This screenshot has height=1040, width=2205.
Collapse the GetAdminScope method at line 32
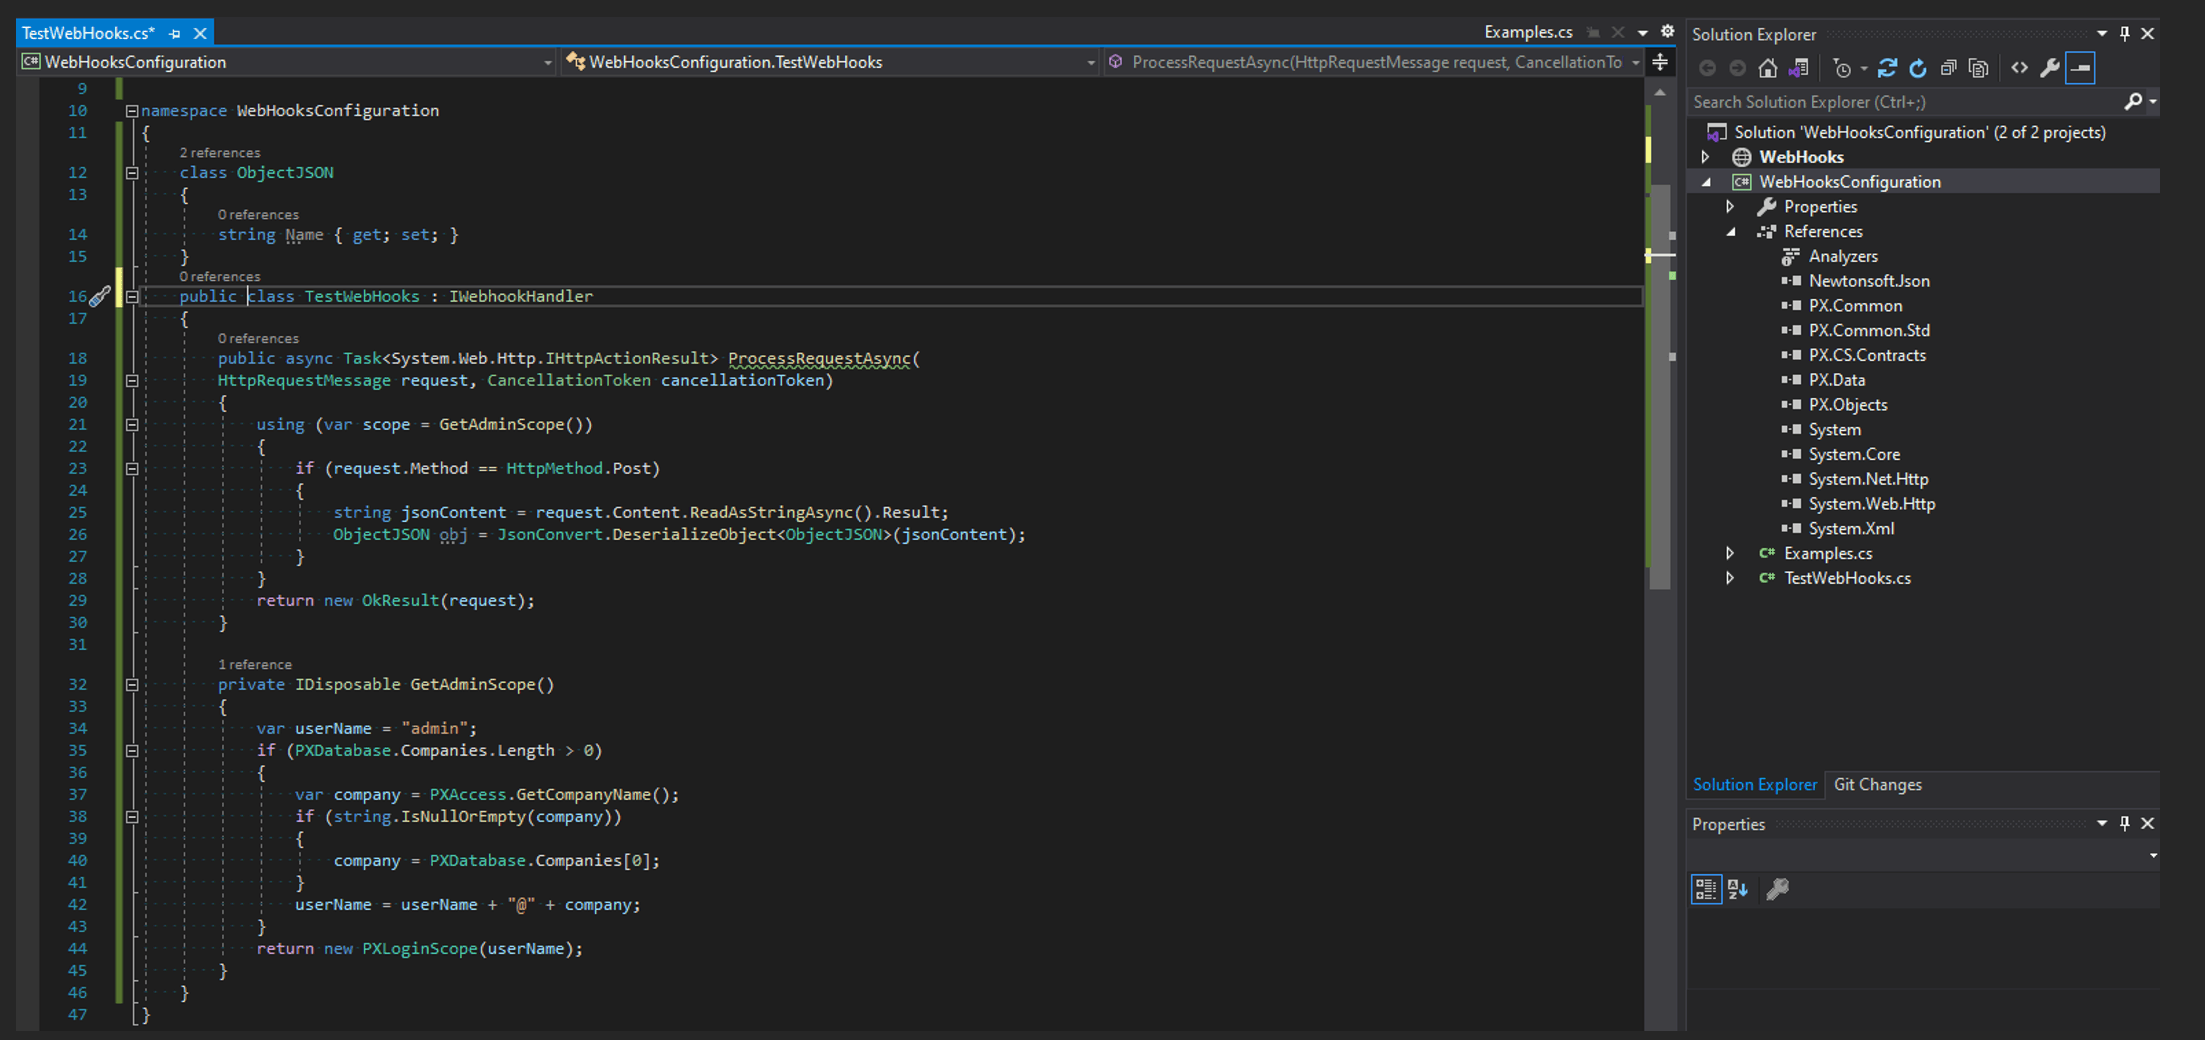point(132,685)
